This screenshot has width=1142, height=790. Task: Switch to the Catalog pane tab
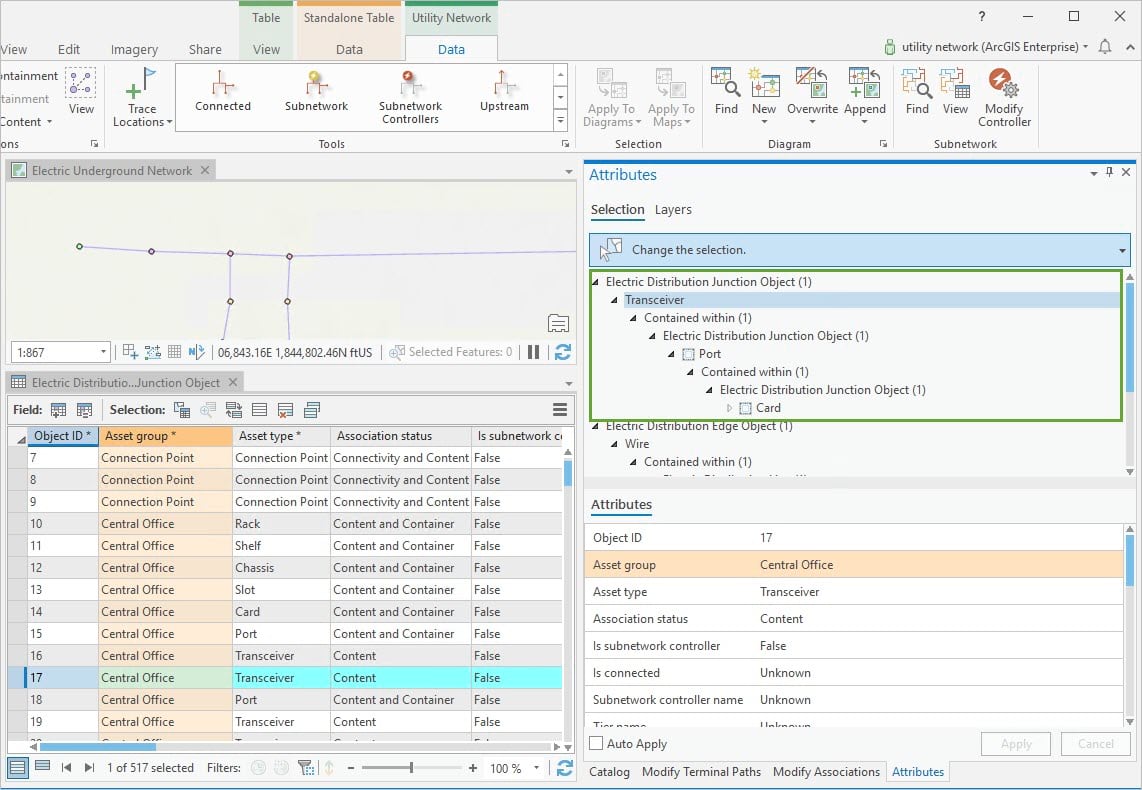coord(609,771)
